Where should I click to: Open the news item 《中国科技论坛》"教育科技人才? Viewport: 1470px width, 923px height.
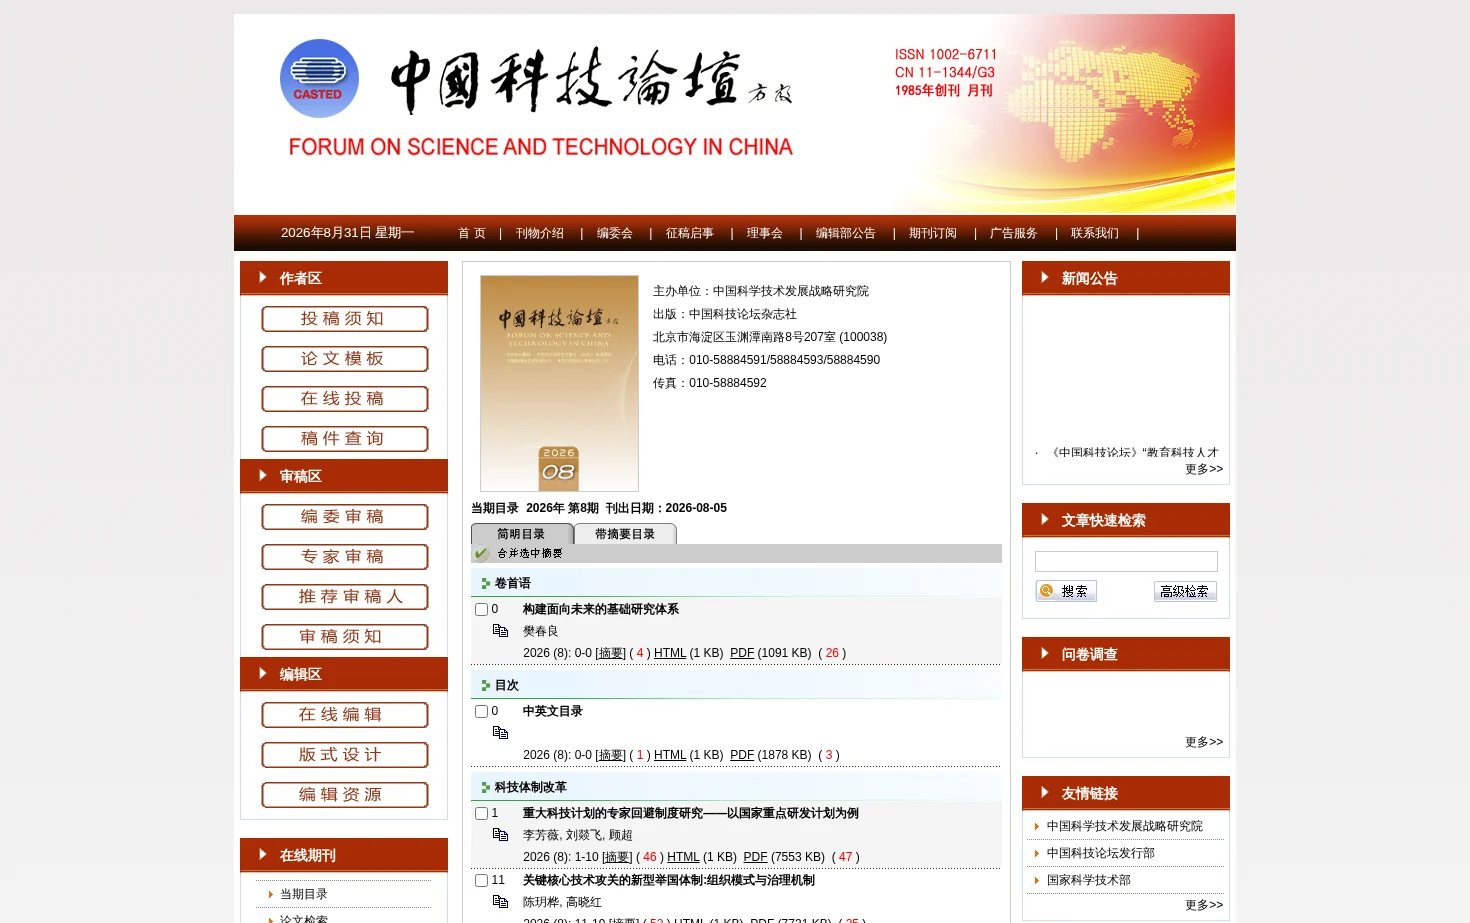(1133, 452)
